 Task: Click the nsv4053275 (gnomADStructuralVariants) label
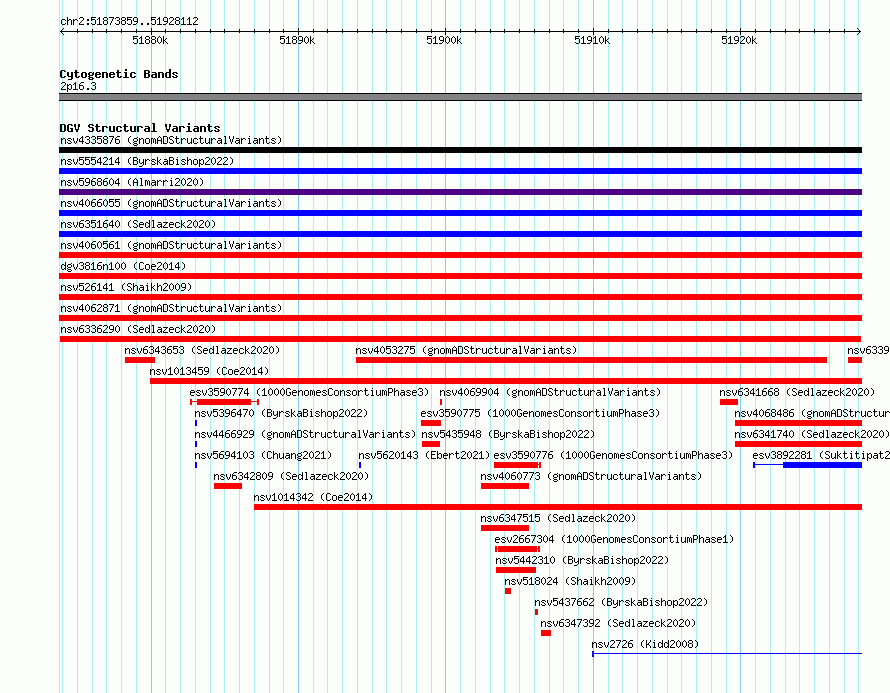466,350
